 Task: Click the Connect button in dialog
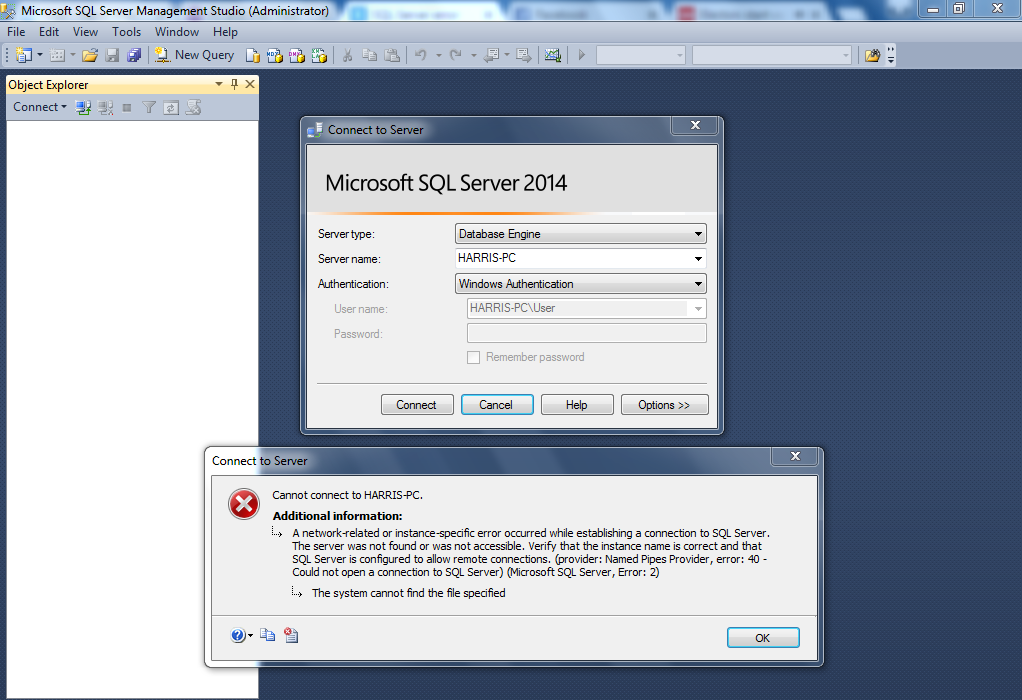(x=416, y=405)
